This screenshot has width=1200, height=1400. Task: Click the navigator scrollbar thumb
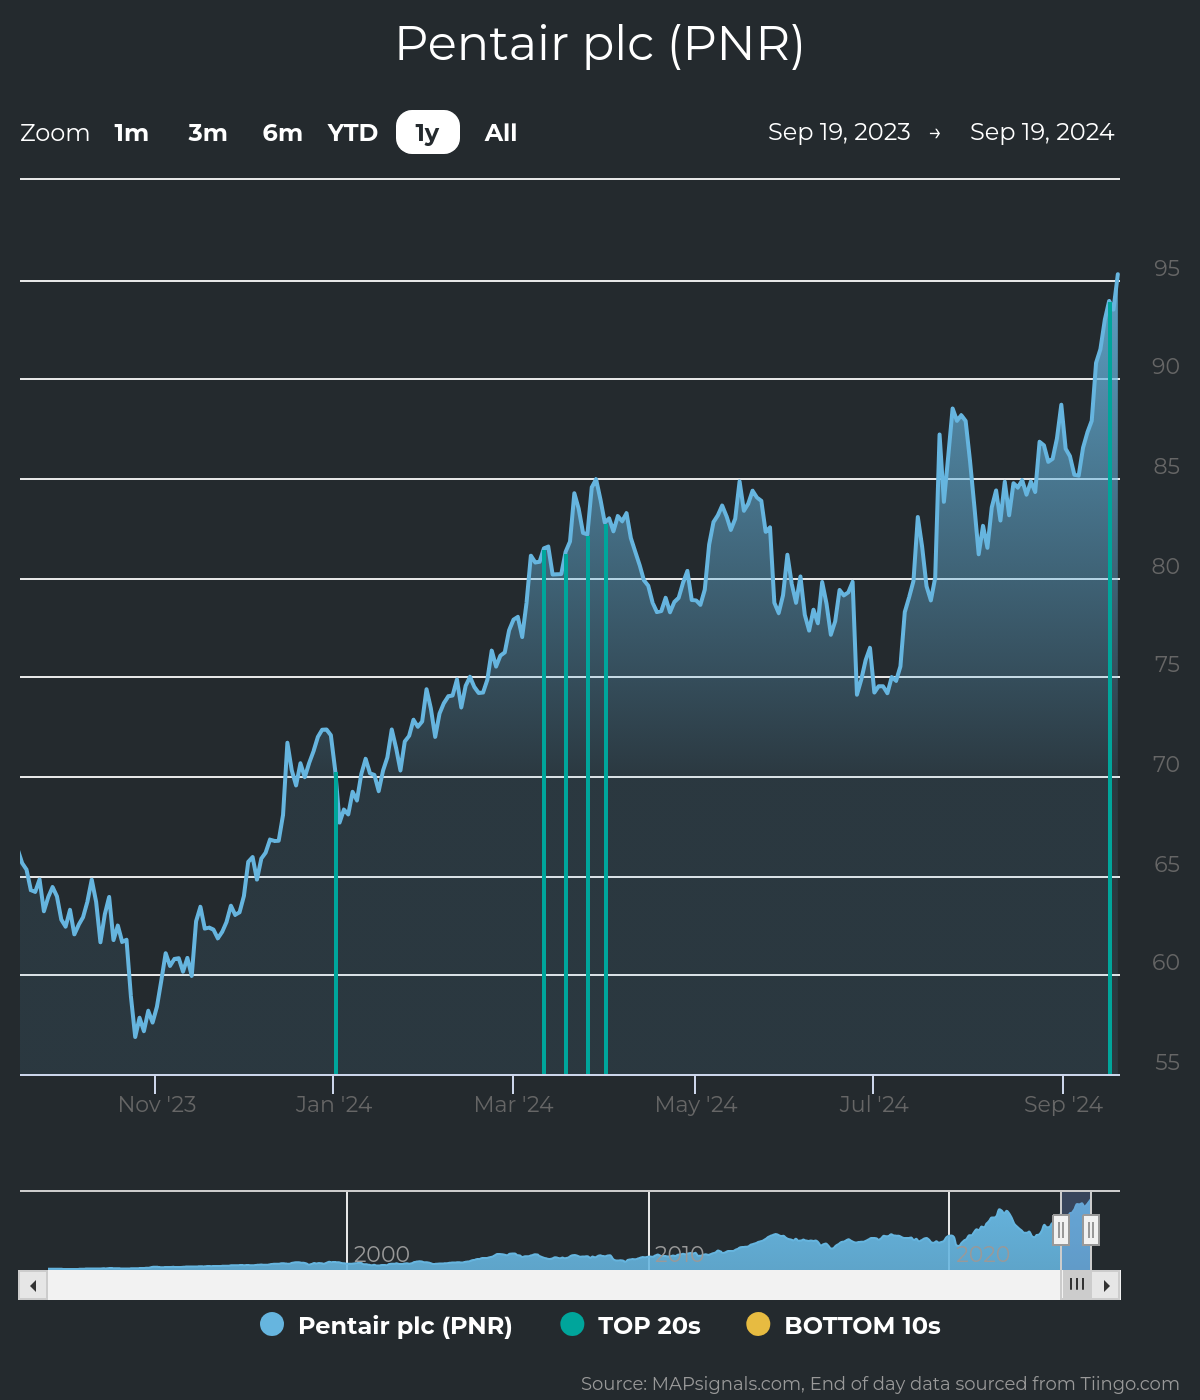pyautogui.click(x=1076, y=1285)
